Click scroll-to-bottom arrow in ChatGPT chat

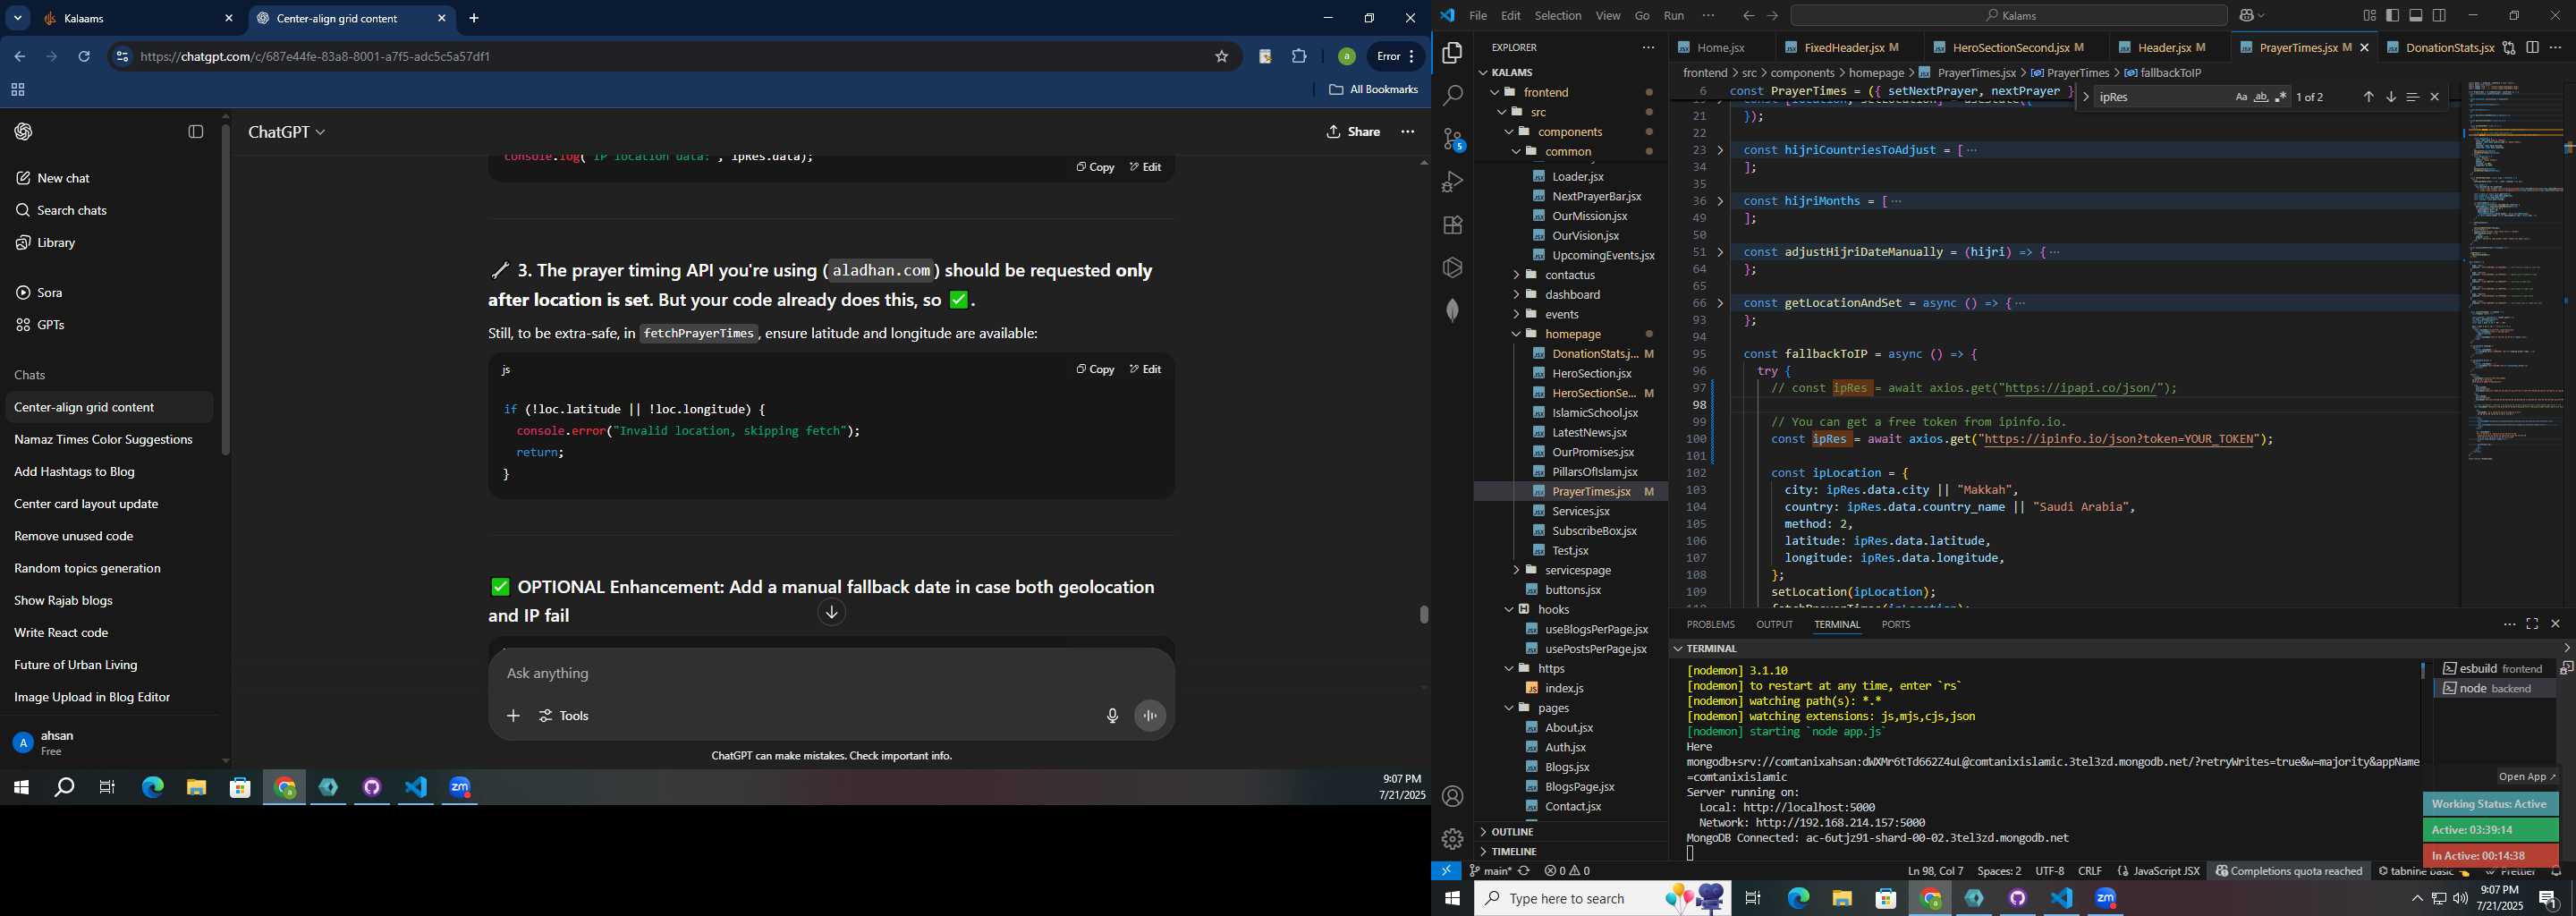831,613
